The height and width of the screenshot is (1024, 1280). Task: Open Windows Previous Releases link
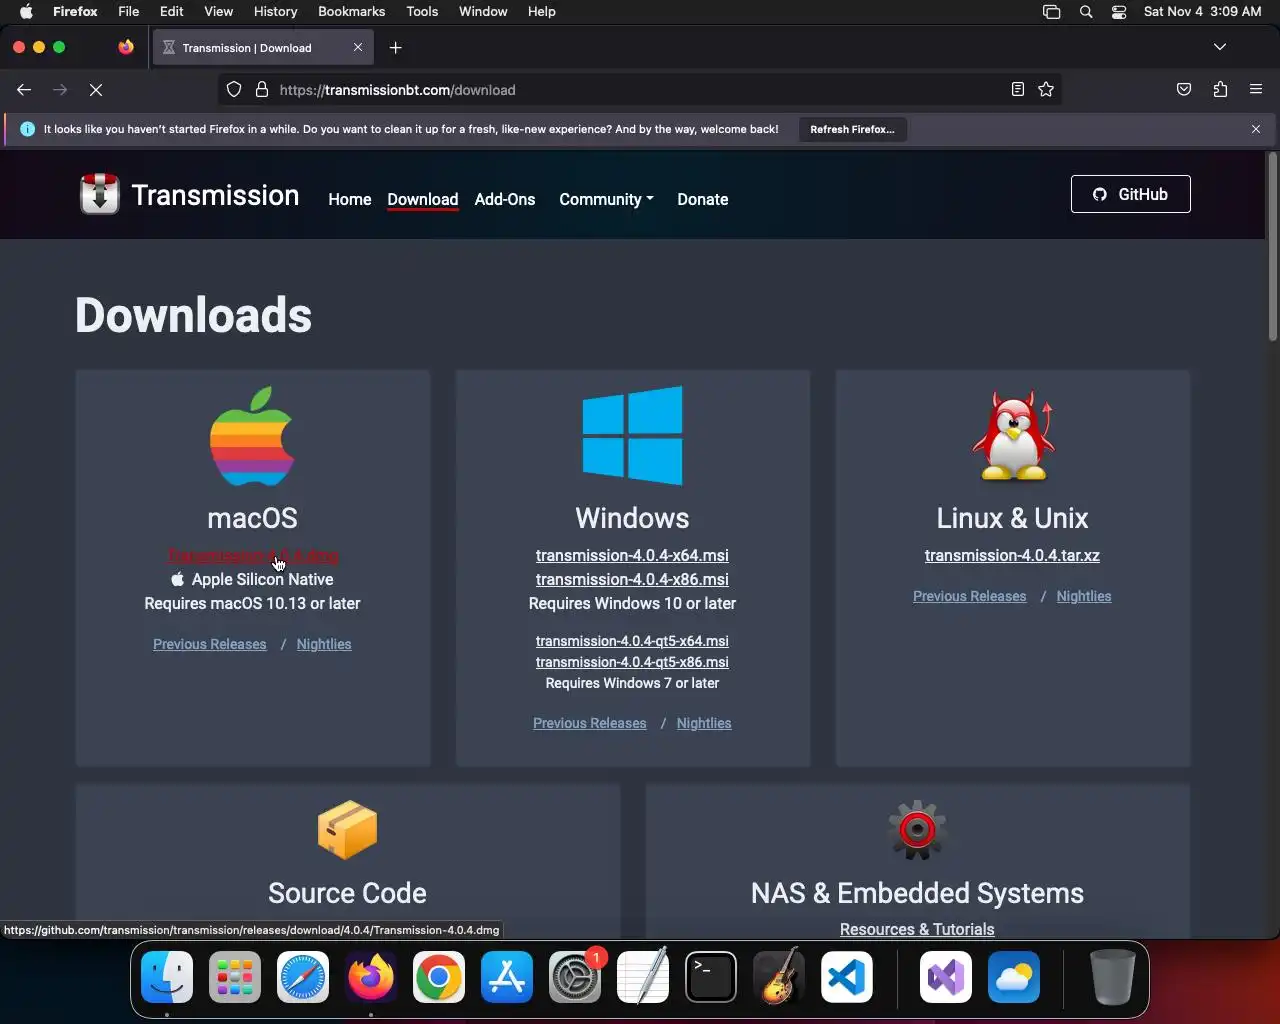(590, 723)
